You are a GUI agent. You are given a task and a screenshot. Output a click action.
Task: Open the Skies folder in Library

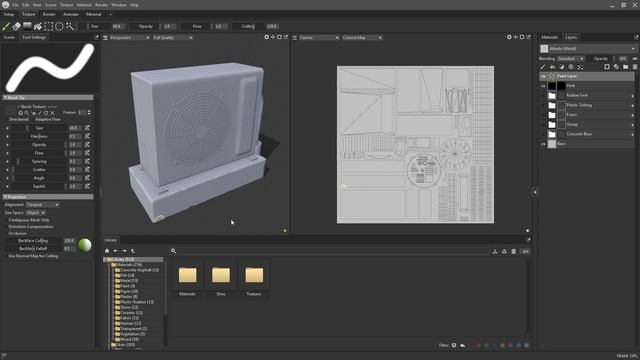click(x=221, y=279)
